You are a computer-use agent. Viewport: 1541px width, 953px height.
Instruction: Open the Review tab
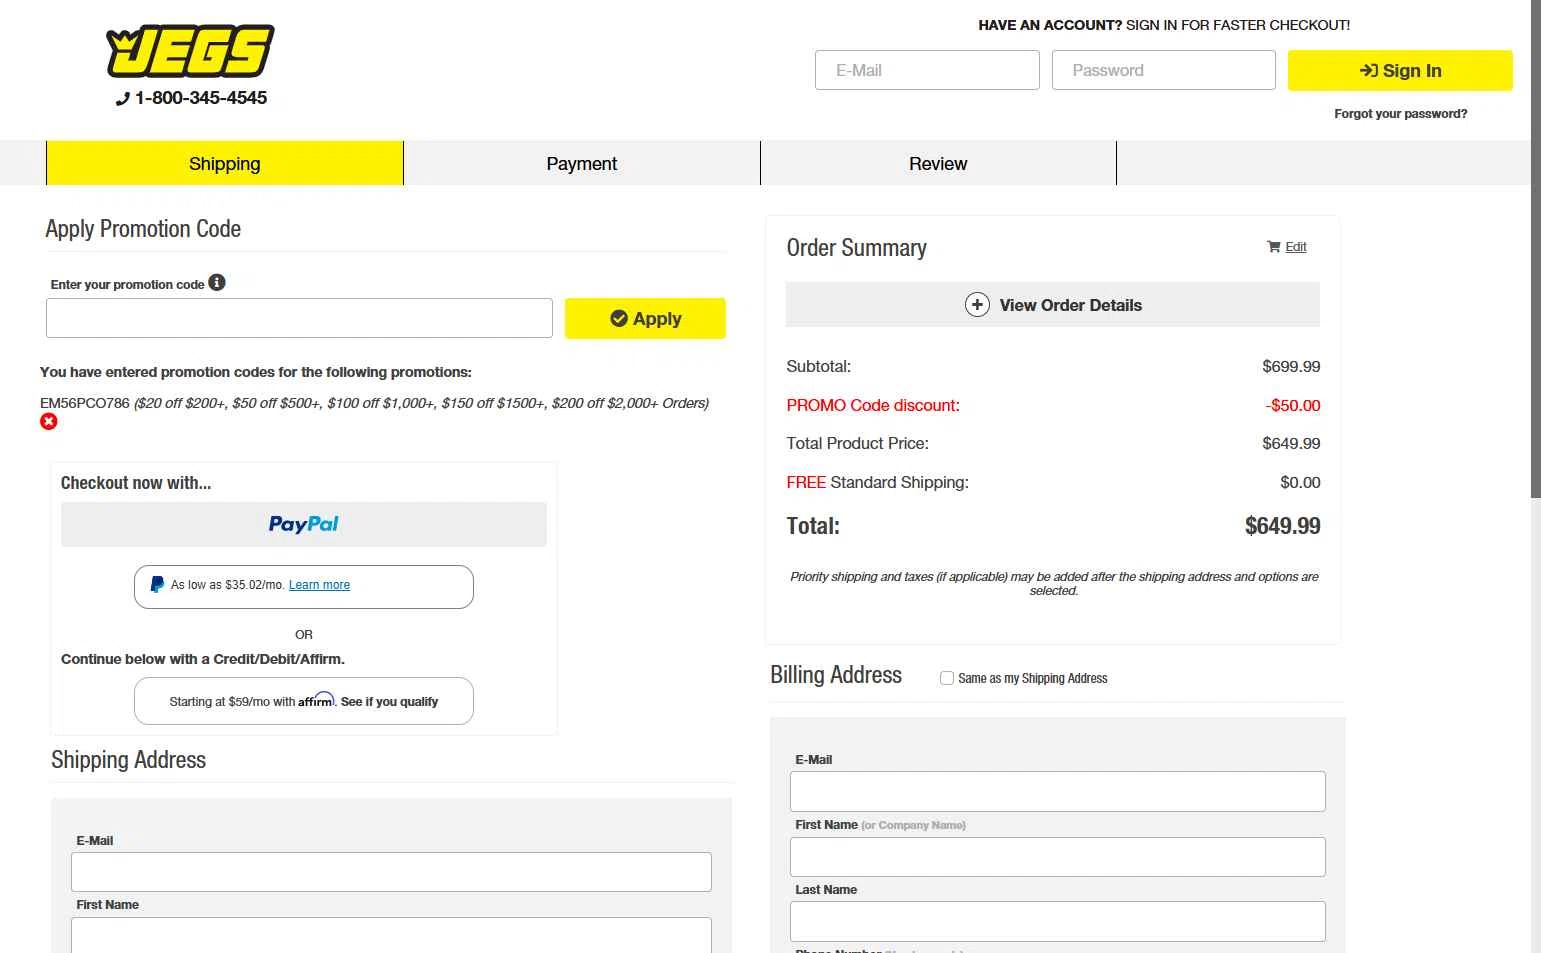coord(938,164)
